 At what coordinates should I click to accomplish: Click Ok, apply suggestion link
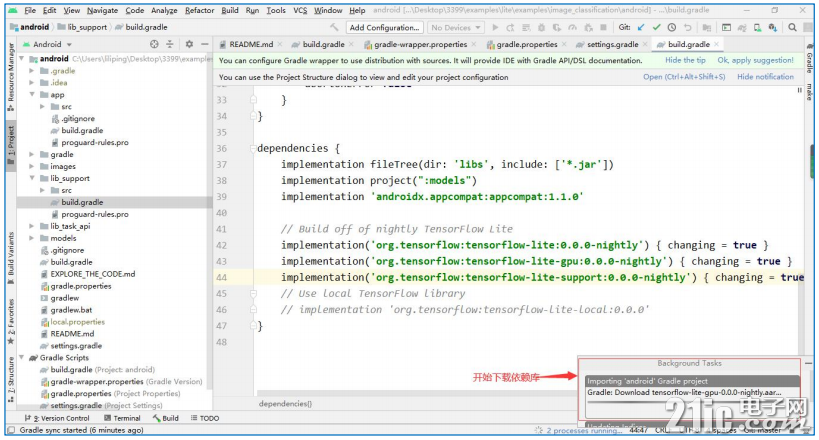[x=755, y=60]
